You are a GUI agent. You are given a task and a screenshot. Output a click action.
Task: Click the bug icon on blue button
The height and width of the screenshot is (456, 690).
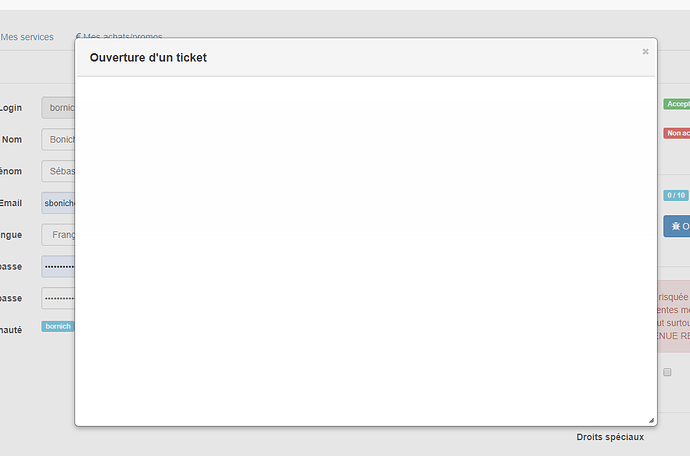[x=675, y=226]
